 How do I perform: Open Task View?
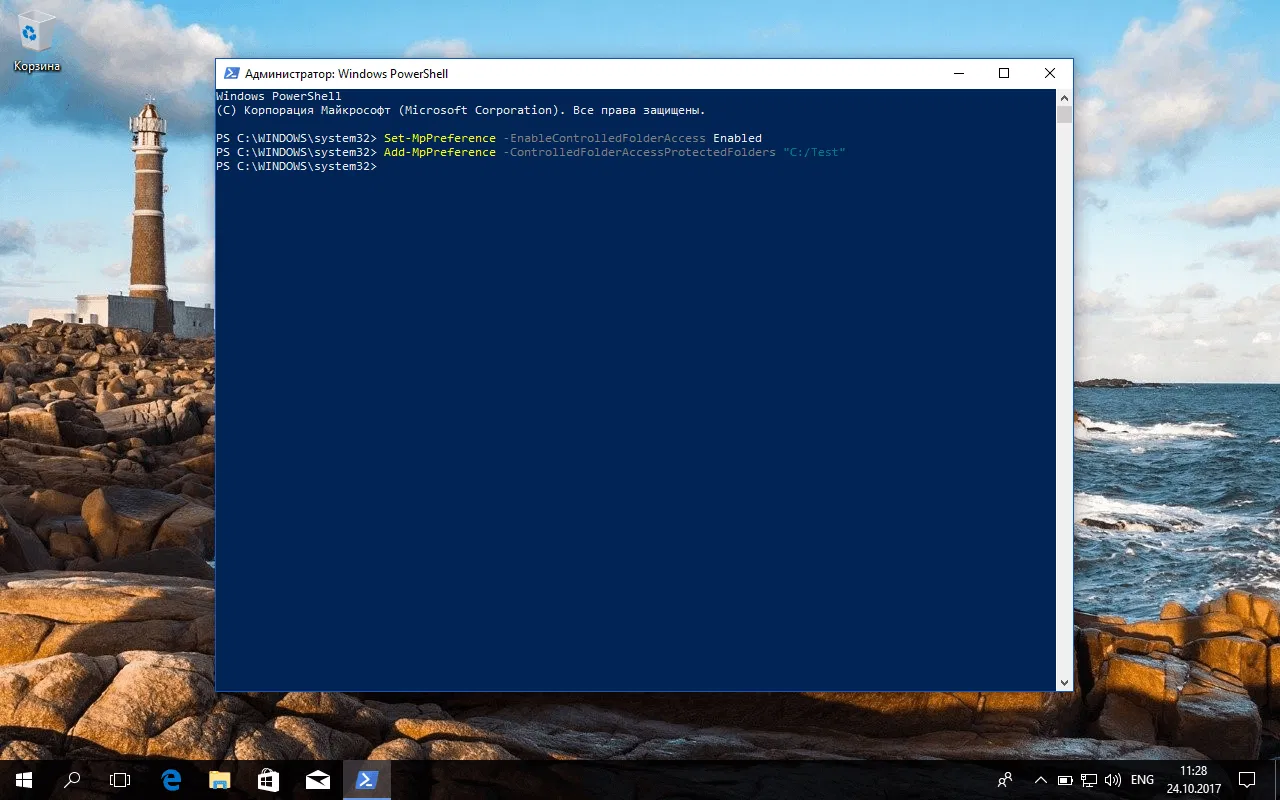click(120, 780)
